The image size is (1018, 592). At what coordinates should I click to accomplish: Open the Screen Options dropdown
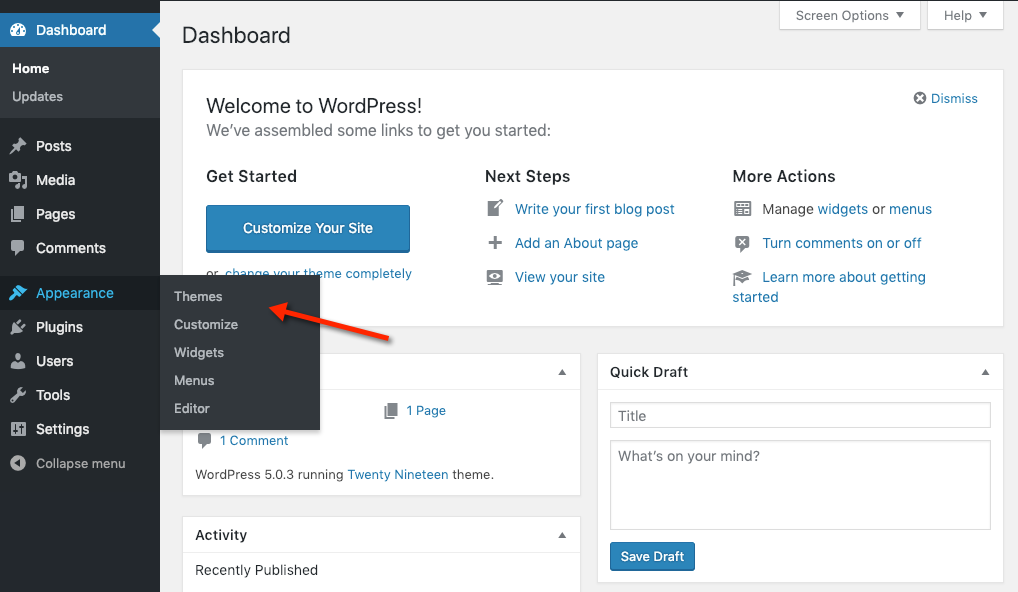click(849, 15)
